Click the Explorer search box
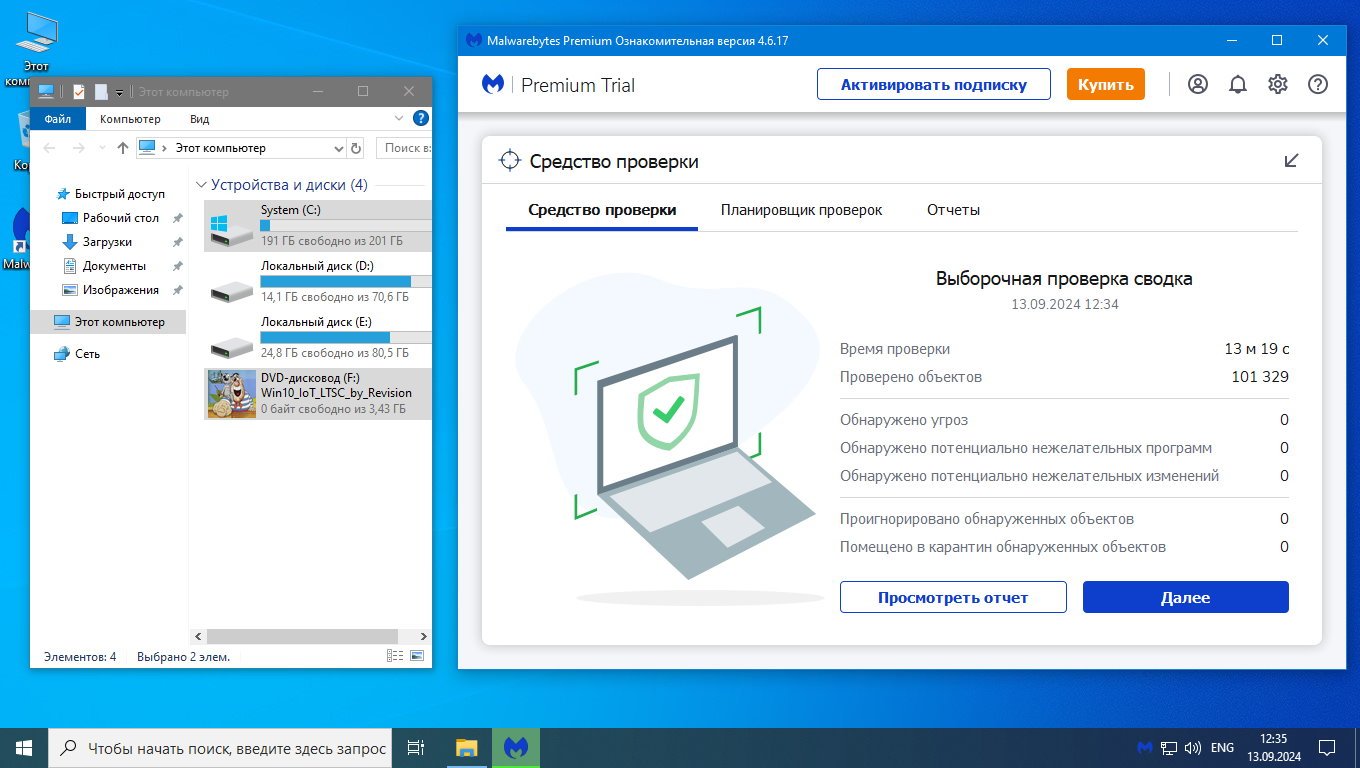This screenshot has height=768, width=1360. coord(404,148)
